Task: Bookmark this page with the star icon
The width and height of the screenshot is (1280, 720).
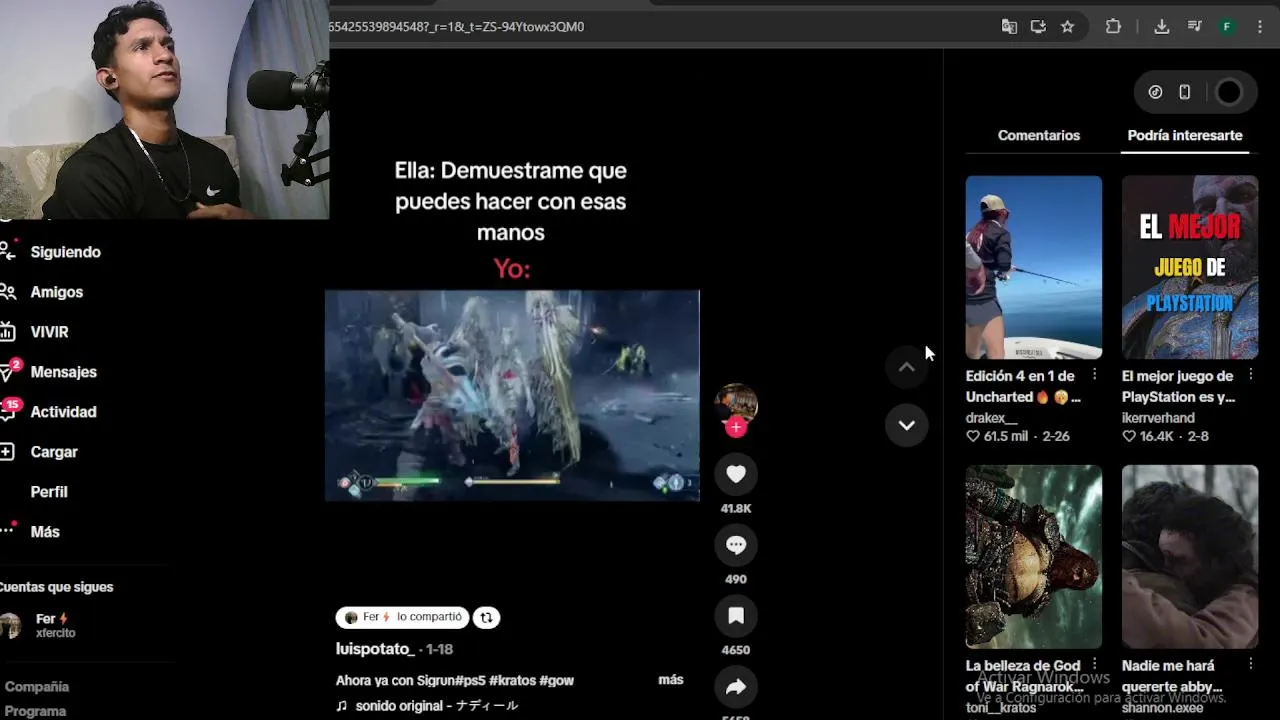Action: (1067, 27)
